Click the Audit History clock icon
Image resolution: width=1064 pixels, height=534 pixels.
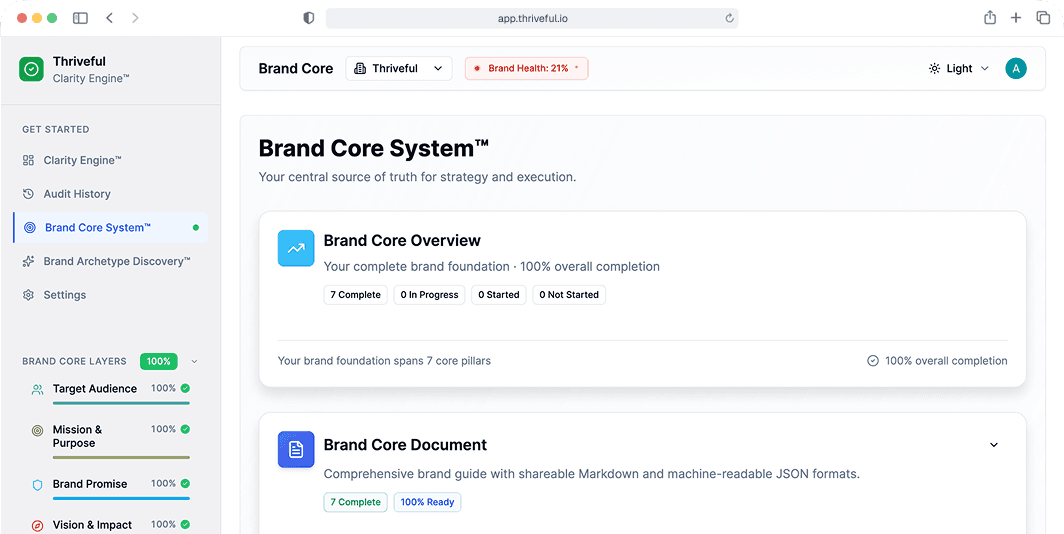[x=28, y=194]
